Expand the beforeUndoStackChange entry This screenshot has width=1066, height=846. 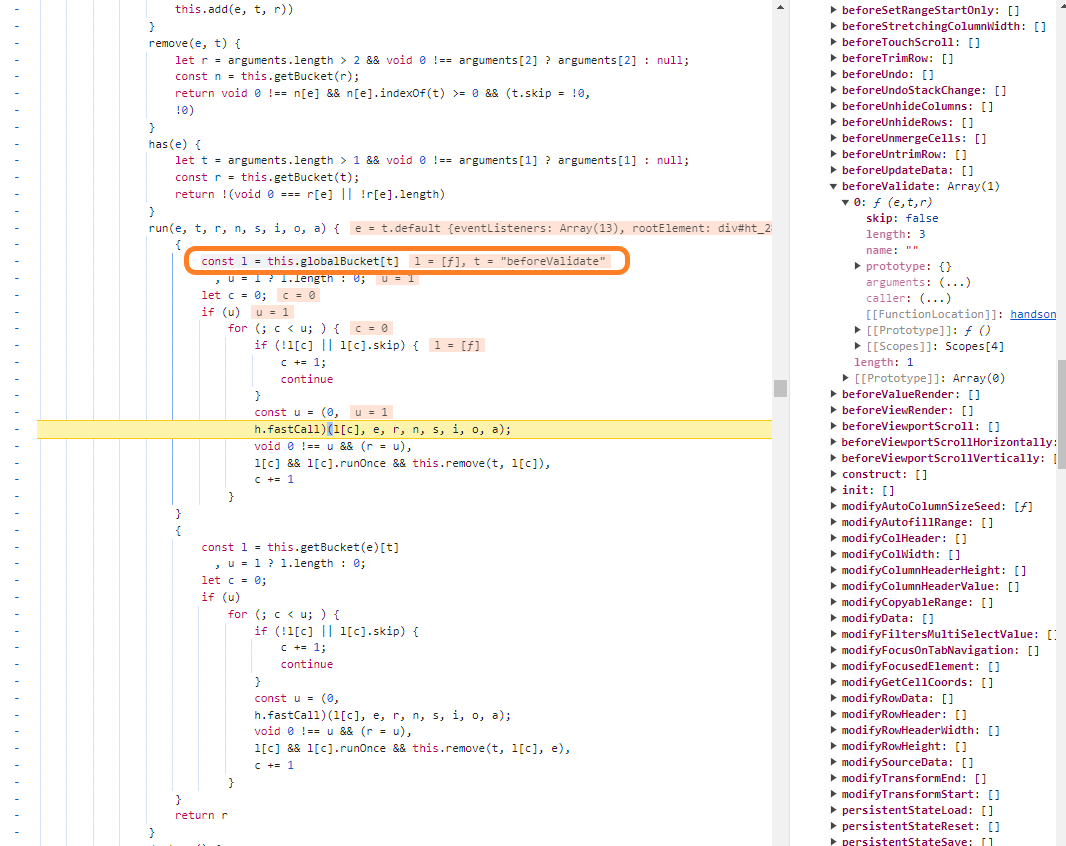pyautogui.click(x=833, y=90)
